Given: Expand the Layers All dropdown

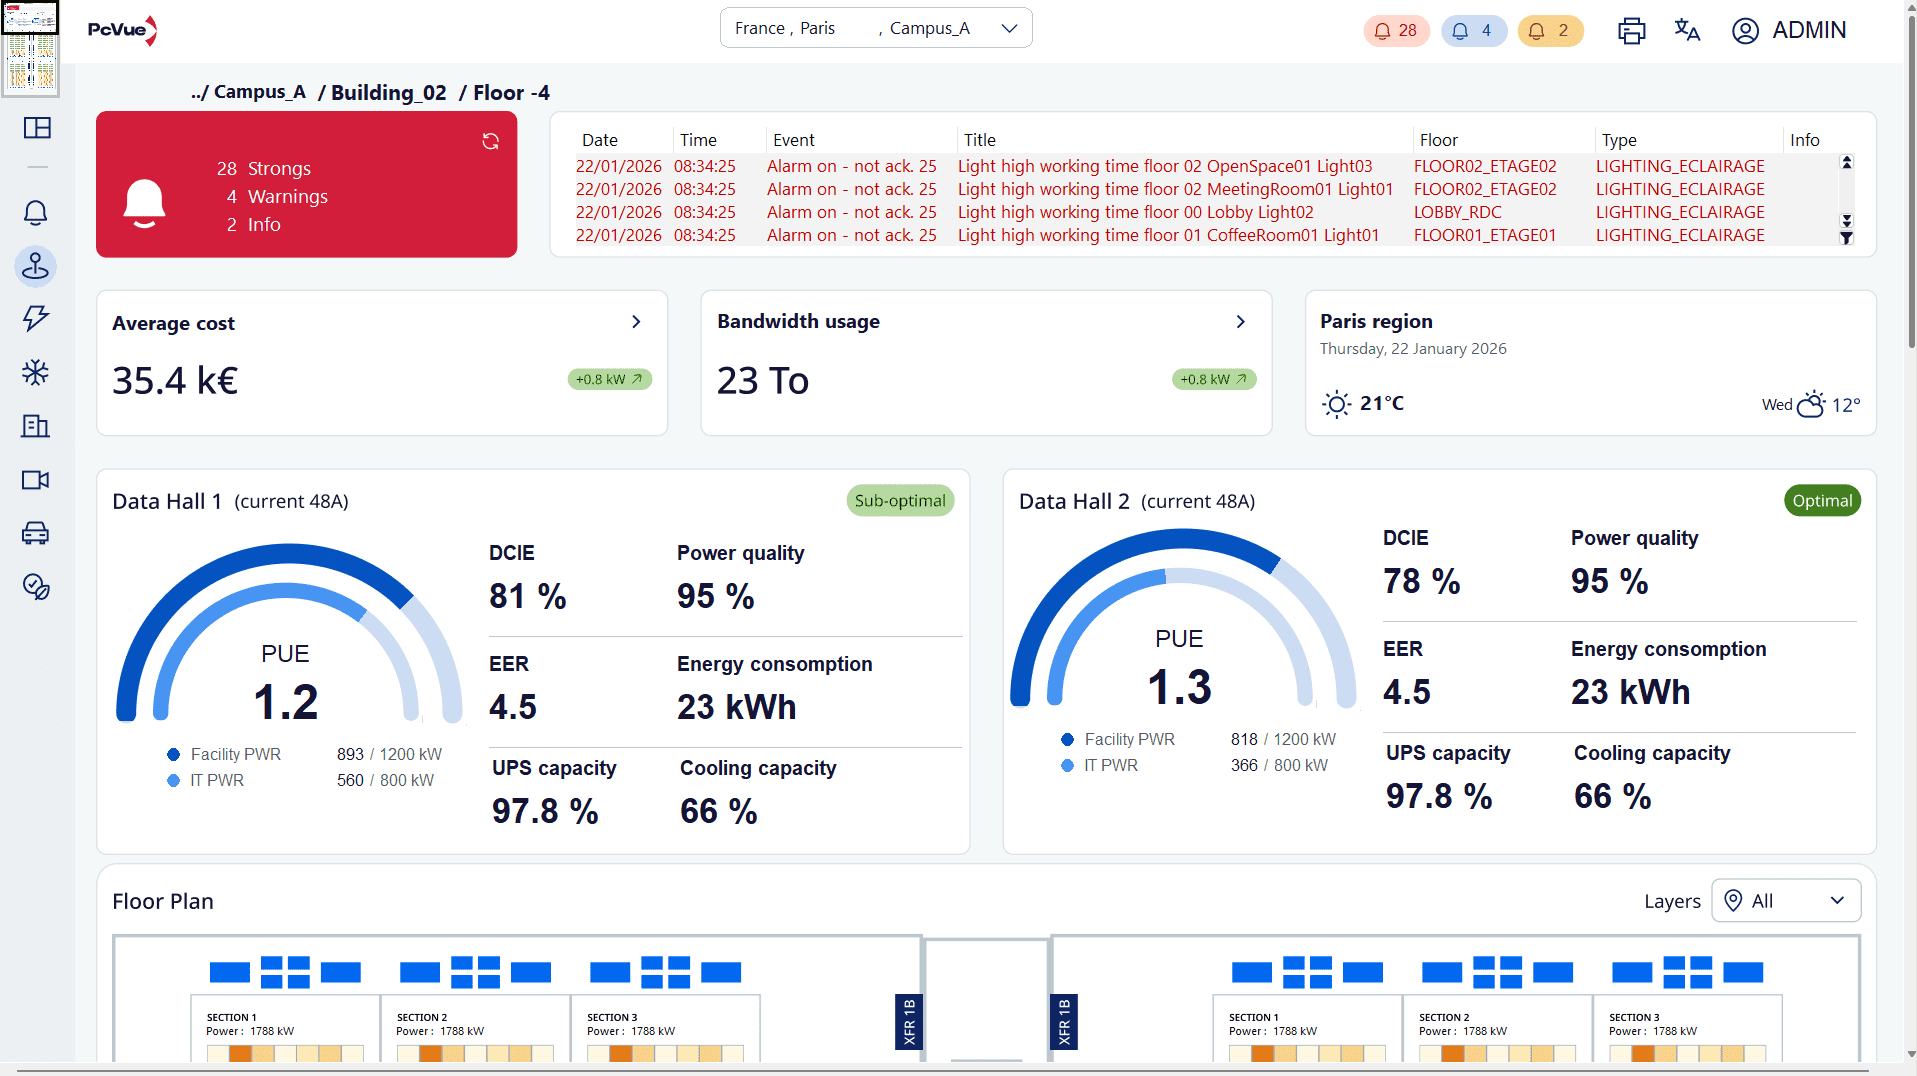Looking at the screenshot, I should (x=1786, y=900).
